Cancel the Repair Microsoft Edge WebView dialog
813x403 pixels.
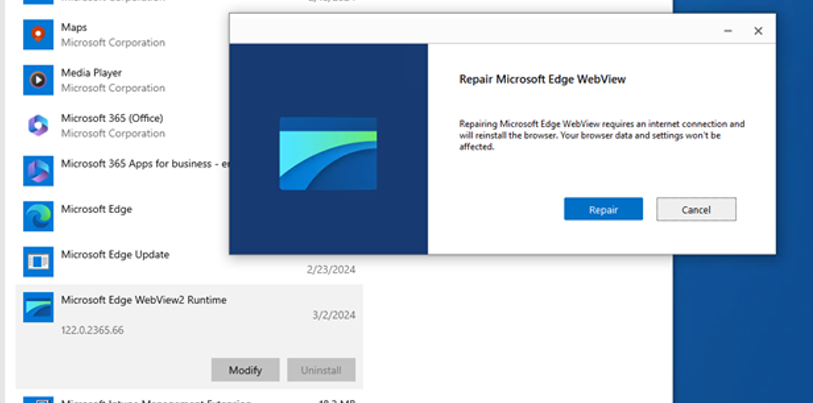click(x=696, y=209)
